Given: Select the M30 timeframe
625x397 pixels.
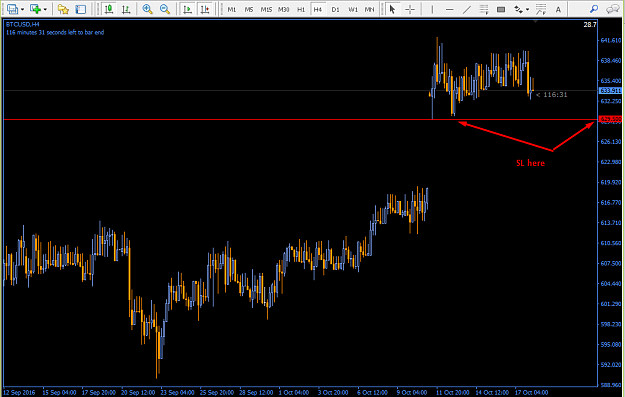Looking at the screenshot, I should tap(283, 9).
